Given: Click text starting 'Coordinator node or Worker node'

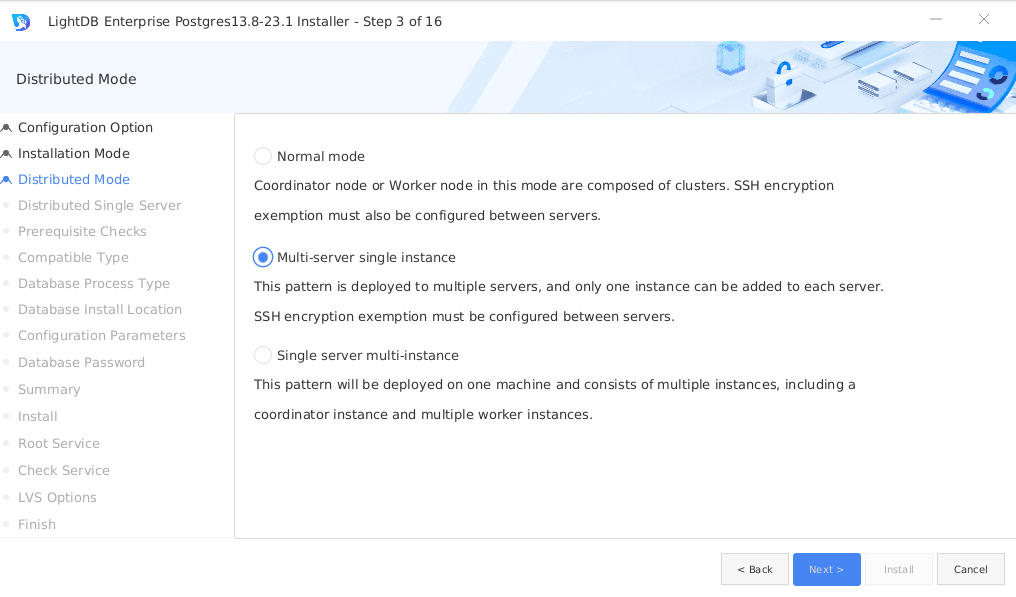Looking at the screenshot, I should [x=544, y=200].
